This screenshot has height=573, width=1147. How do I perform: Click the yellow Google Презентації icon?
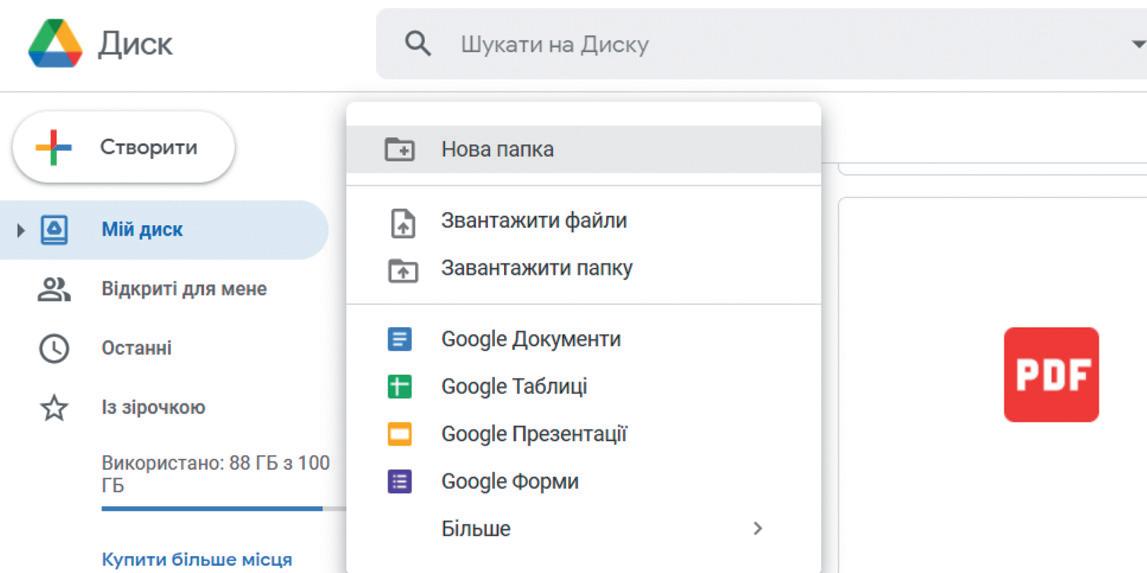(x=399, y=434)
